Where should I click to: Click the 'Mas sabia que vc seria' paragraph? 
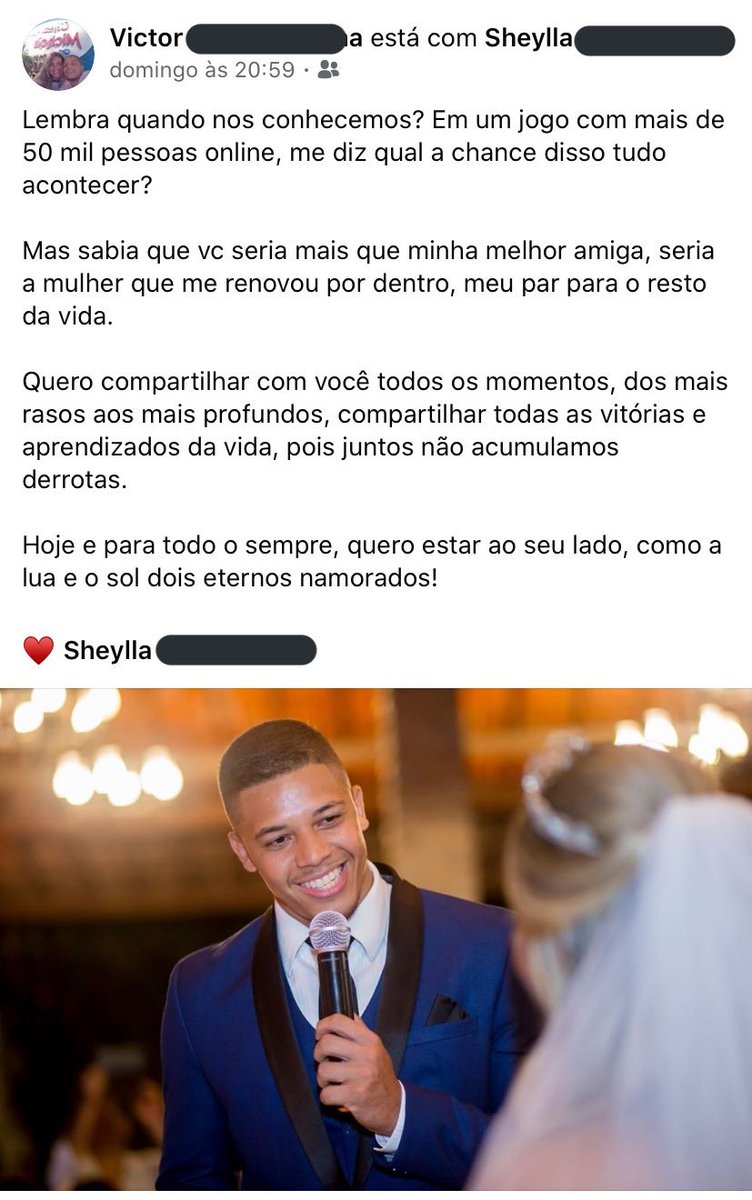(x=368, y=283)
